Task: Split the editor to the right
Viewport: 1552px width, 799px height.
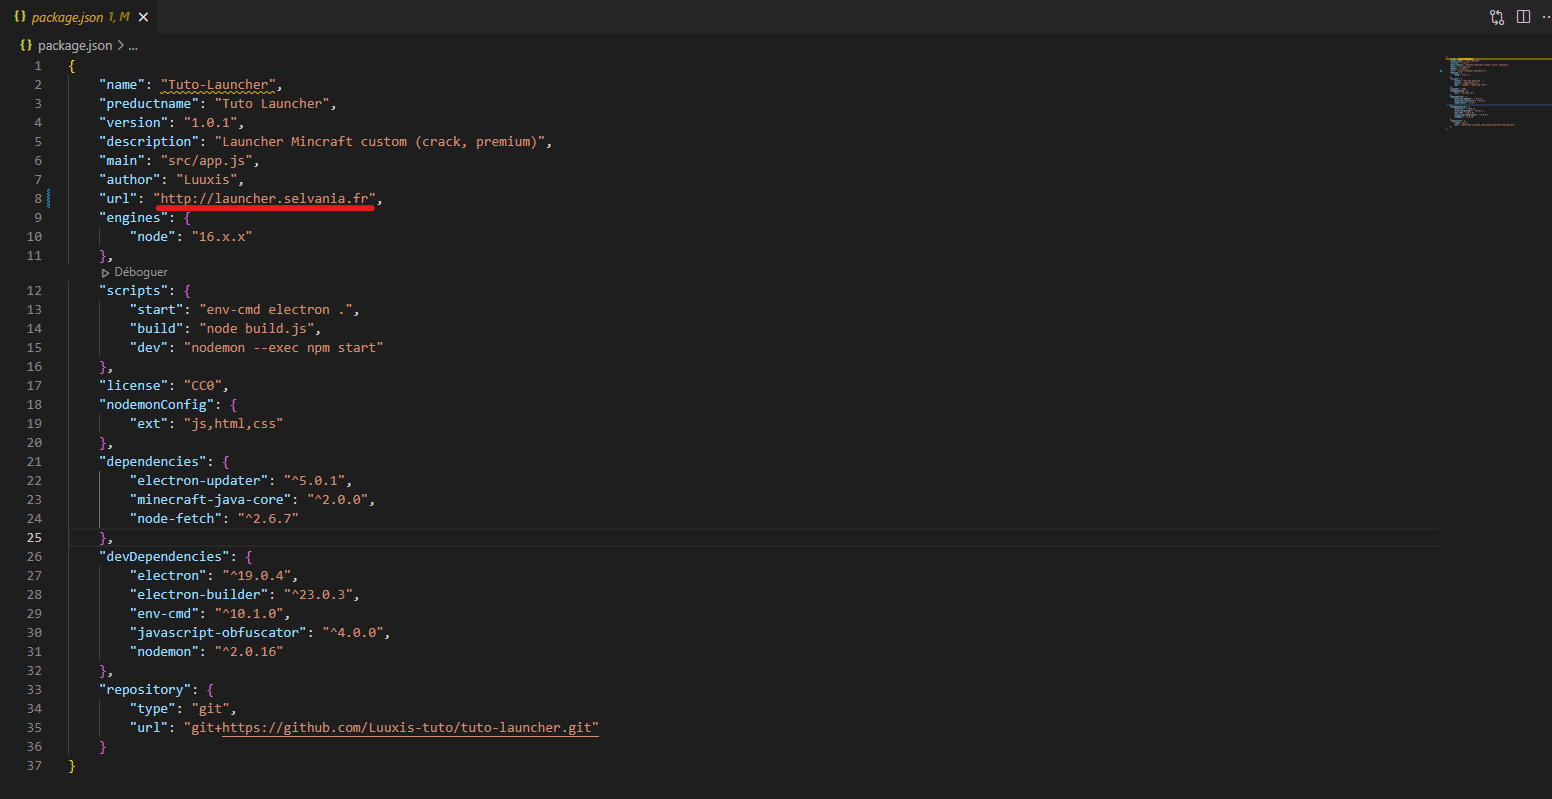Action: point(1523,17)
